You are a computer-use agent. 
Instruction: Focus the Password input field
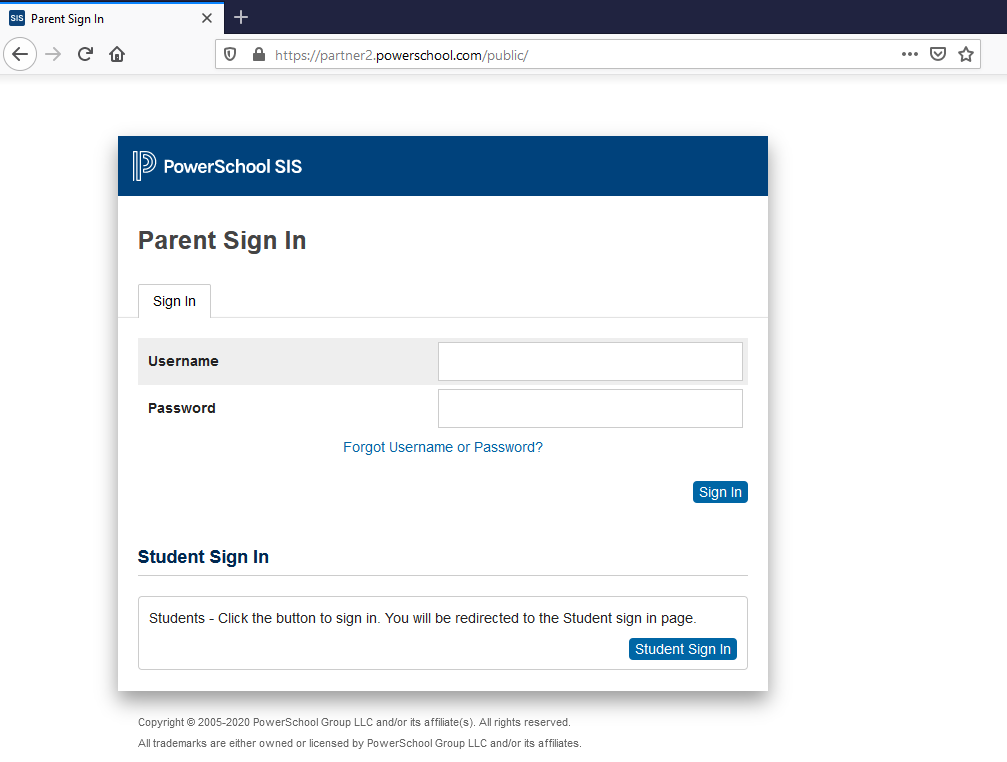(x=590, y=408)
